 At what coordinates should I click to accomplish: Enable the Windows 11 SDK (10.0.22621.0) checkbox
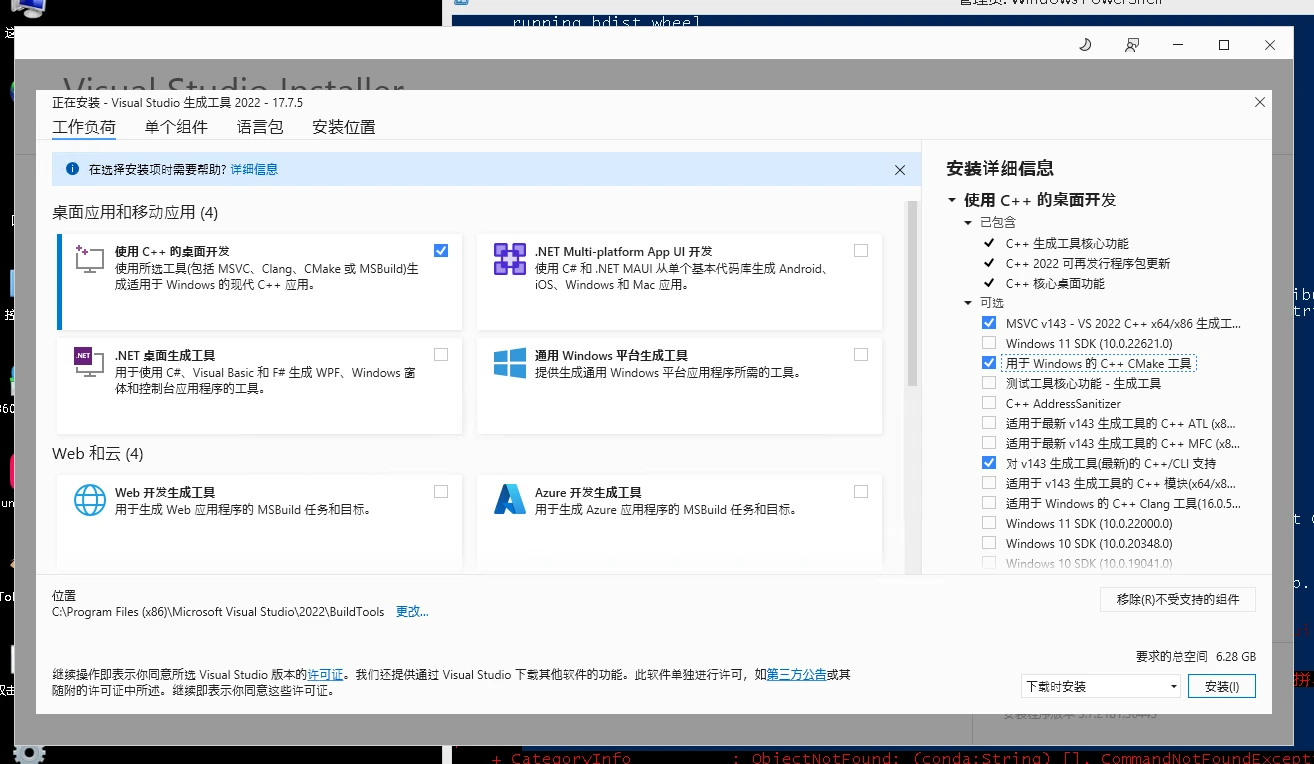(989, 343)
